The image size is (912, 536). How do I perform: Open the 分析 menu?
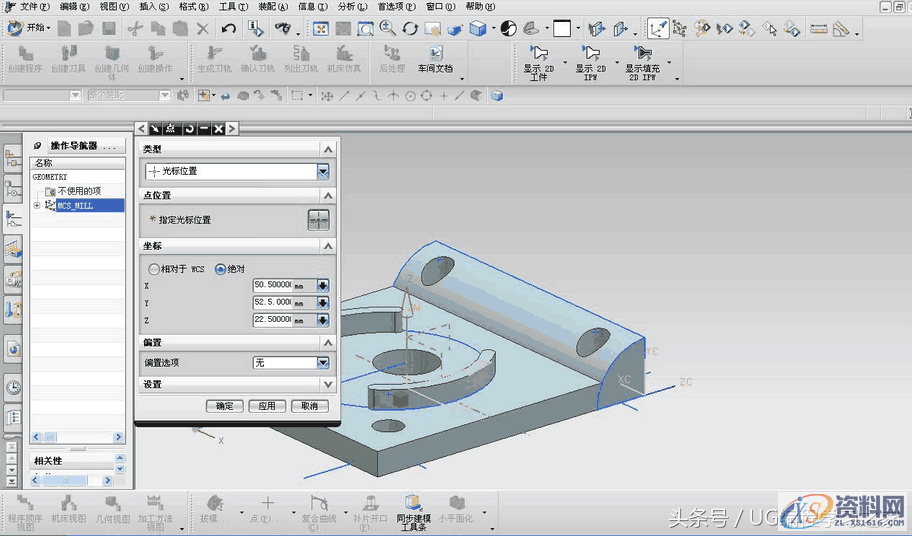coord(348,7)
